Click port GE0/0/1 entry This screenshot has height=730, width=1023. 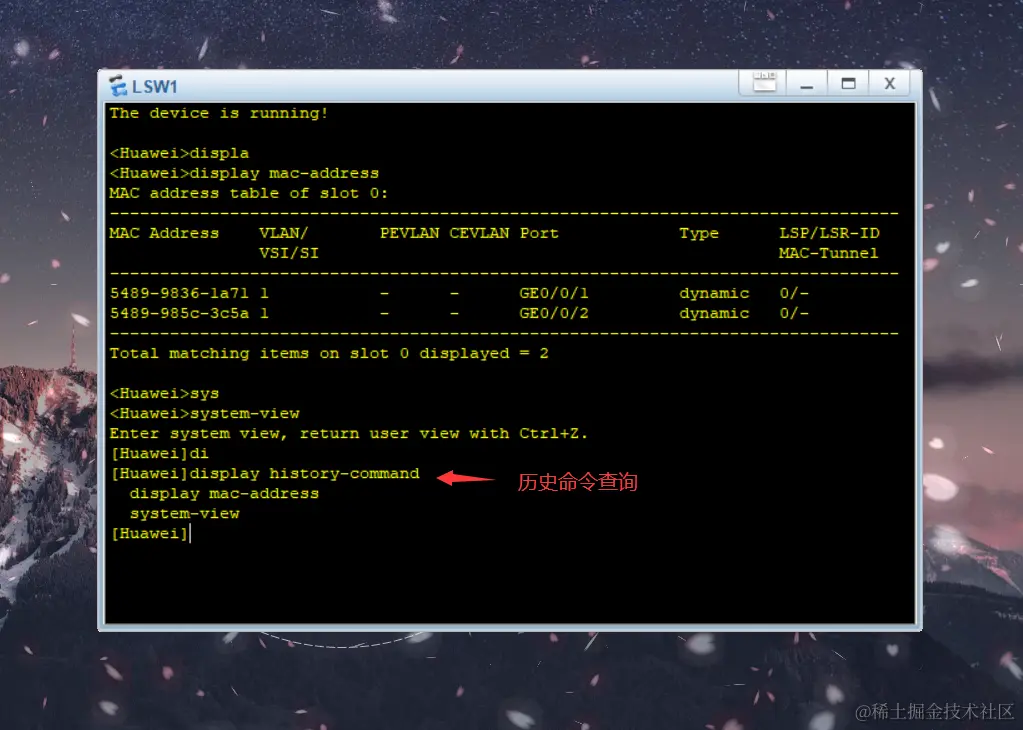point(554,293)
